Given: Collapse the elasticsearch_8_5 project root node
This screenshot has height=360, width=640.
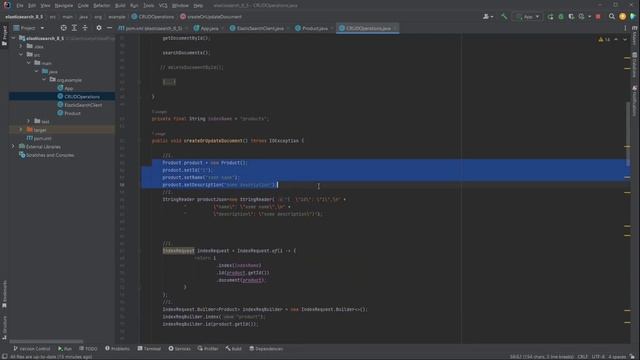Looking at the screenshot, I should coord(13,38).
